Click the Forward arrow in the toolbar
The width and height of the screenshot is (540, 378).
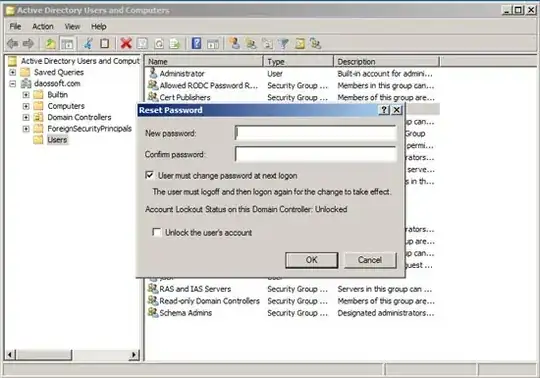click(28, 44)
